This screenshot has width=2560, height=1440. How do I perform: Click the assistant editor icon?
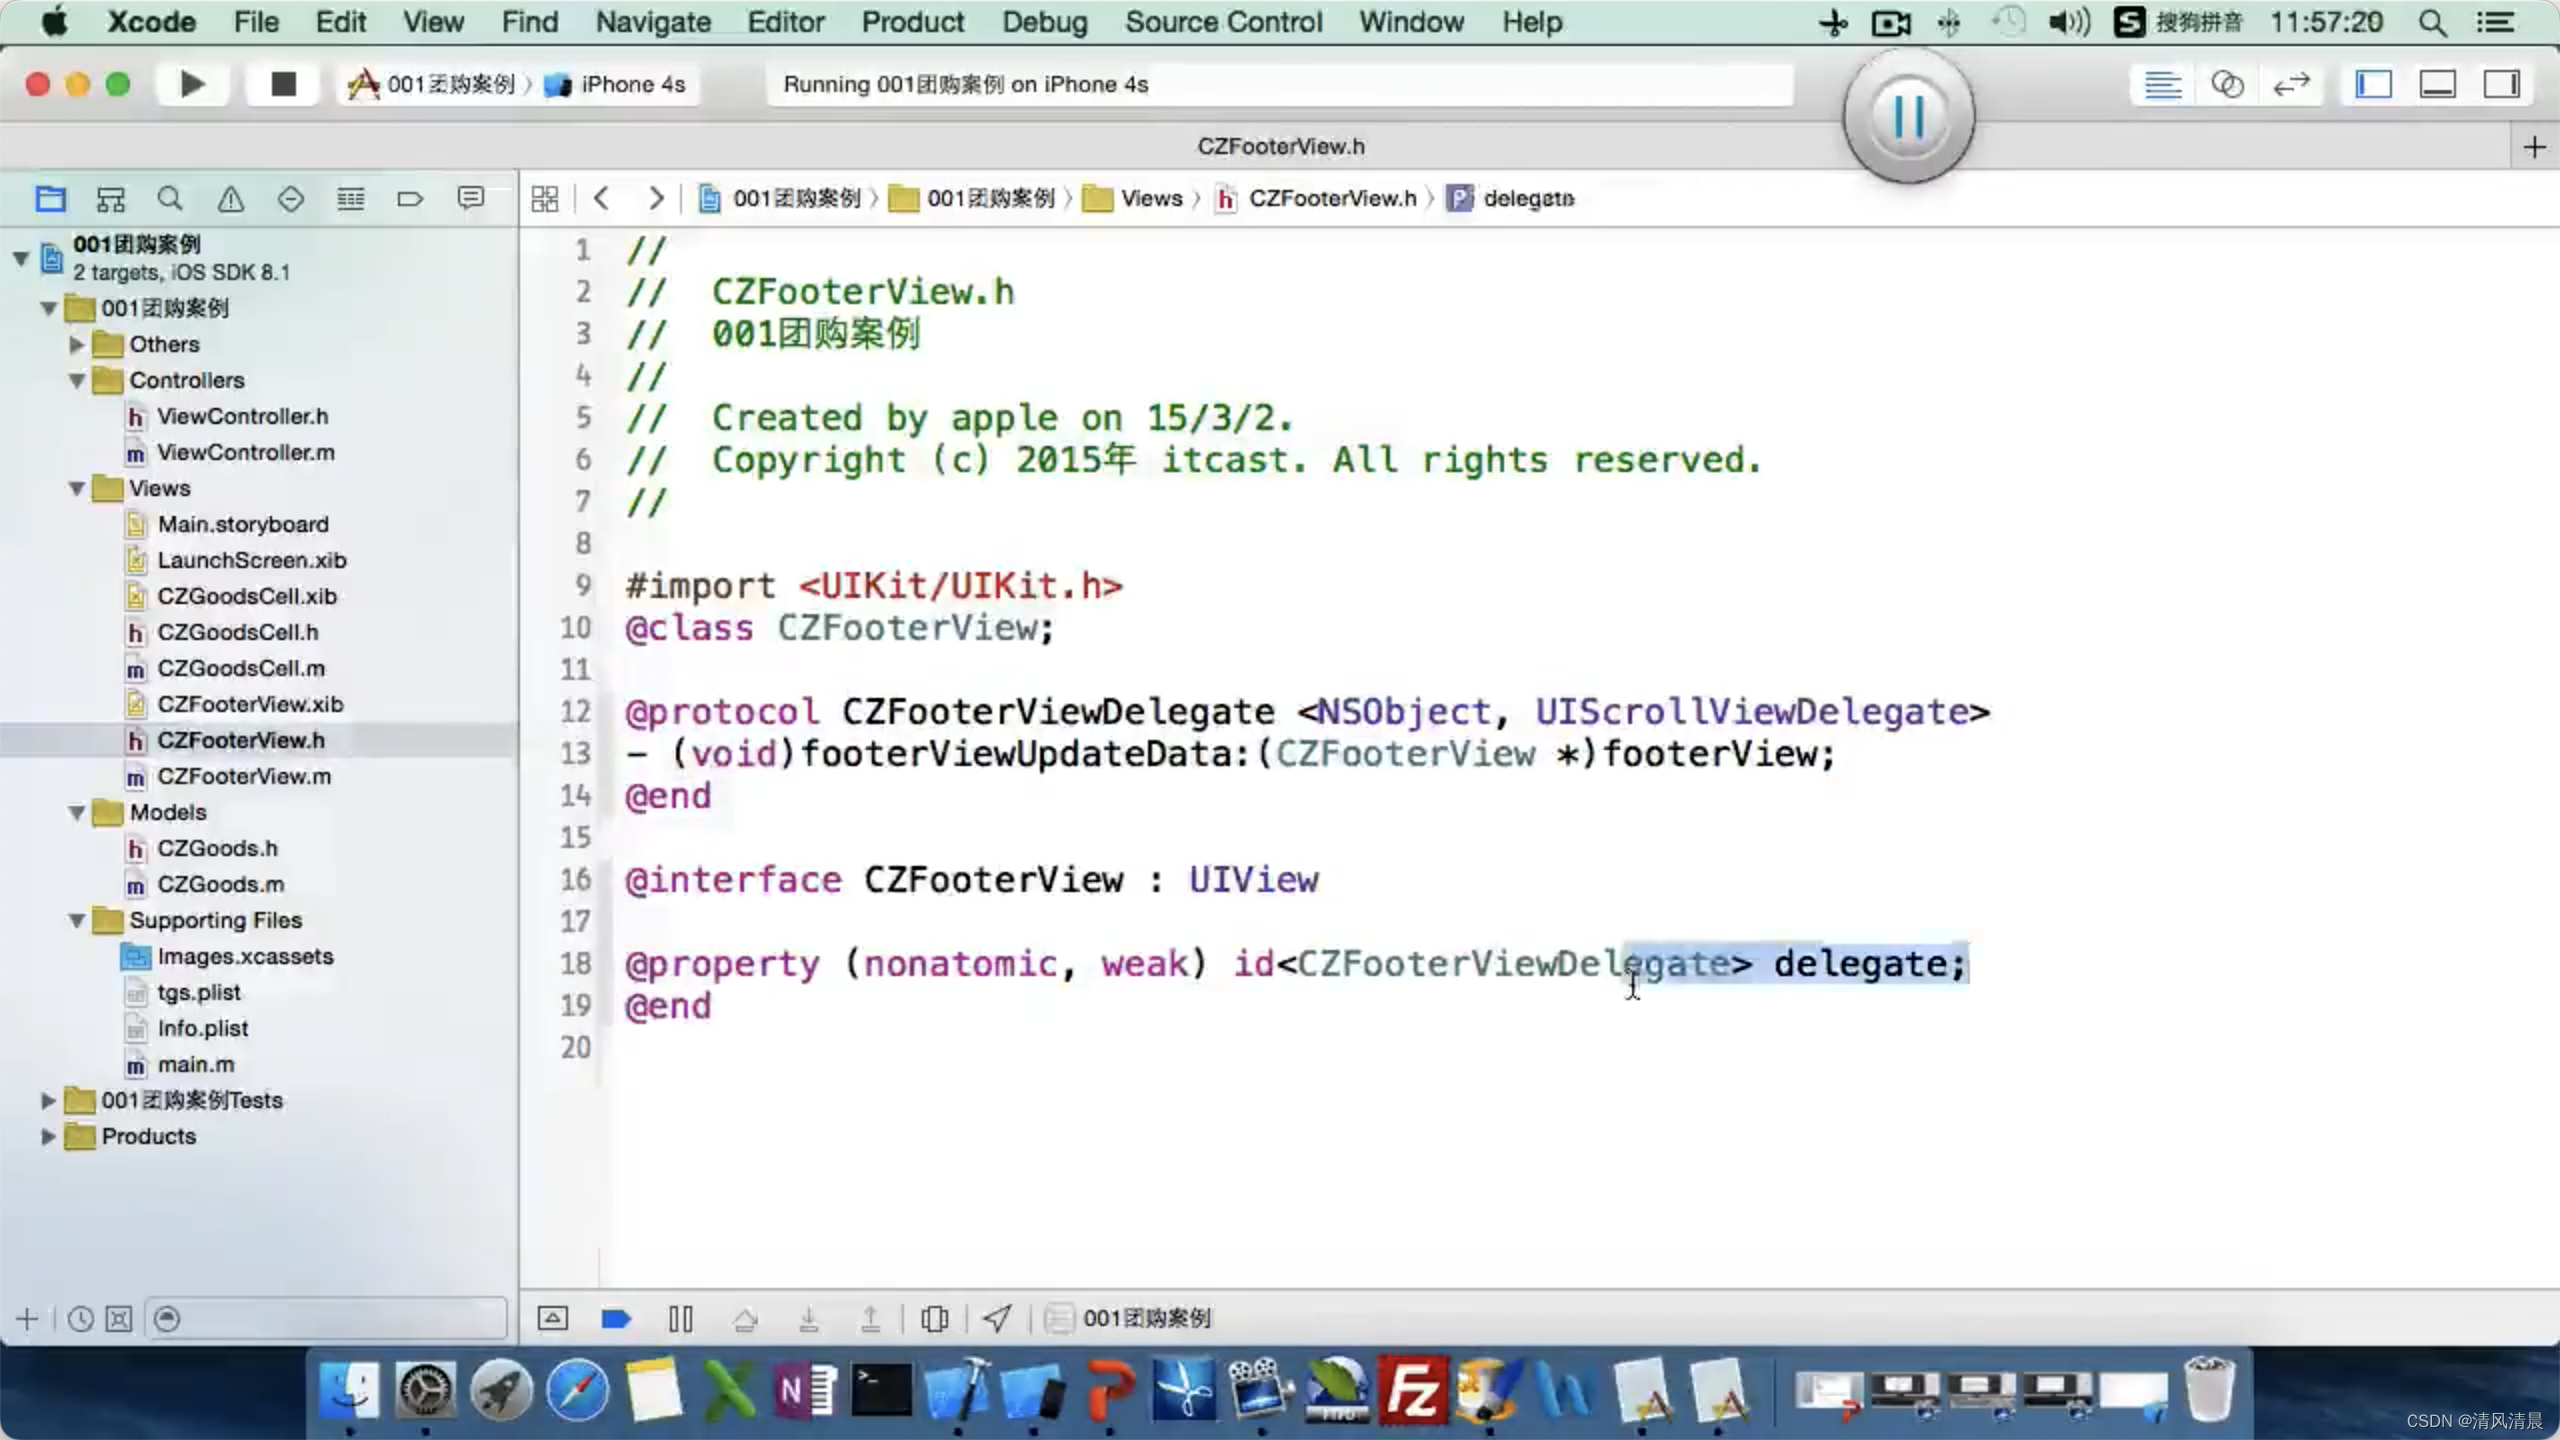tap(2228, 84)
